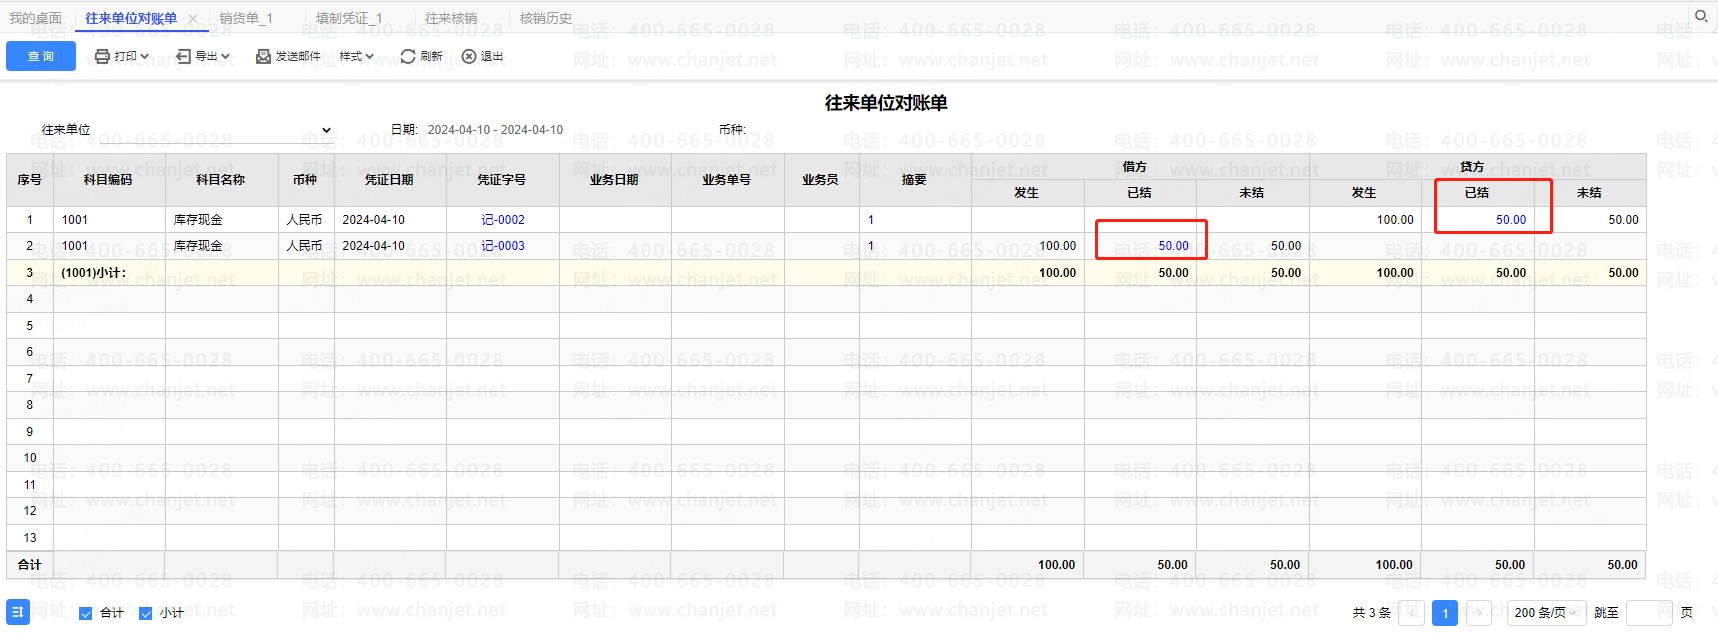Open the 200 条/页 page size dropdown
This screenshot has height=634, width=1718.
pos(1546,613)
